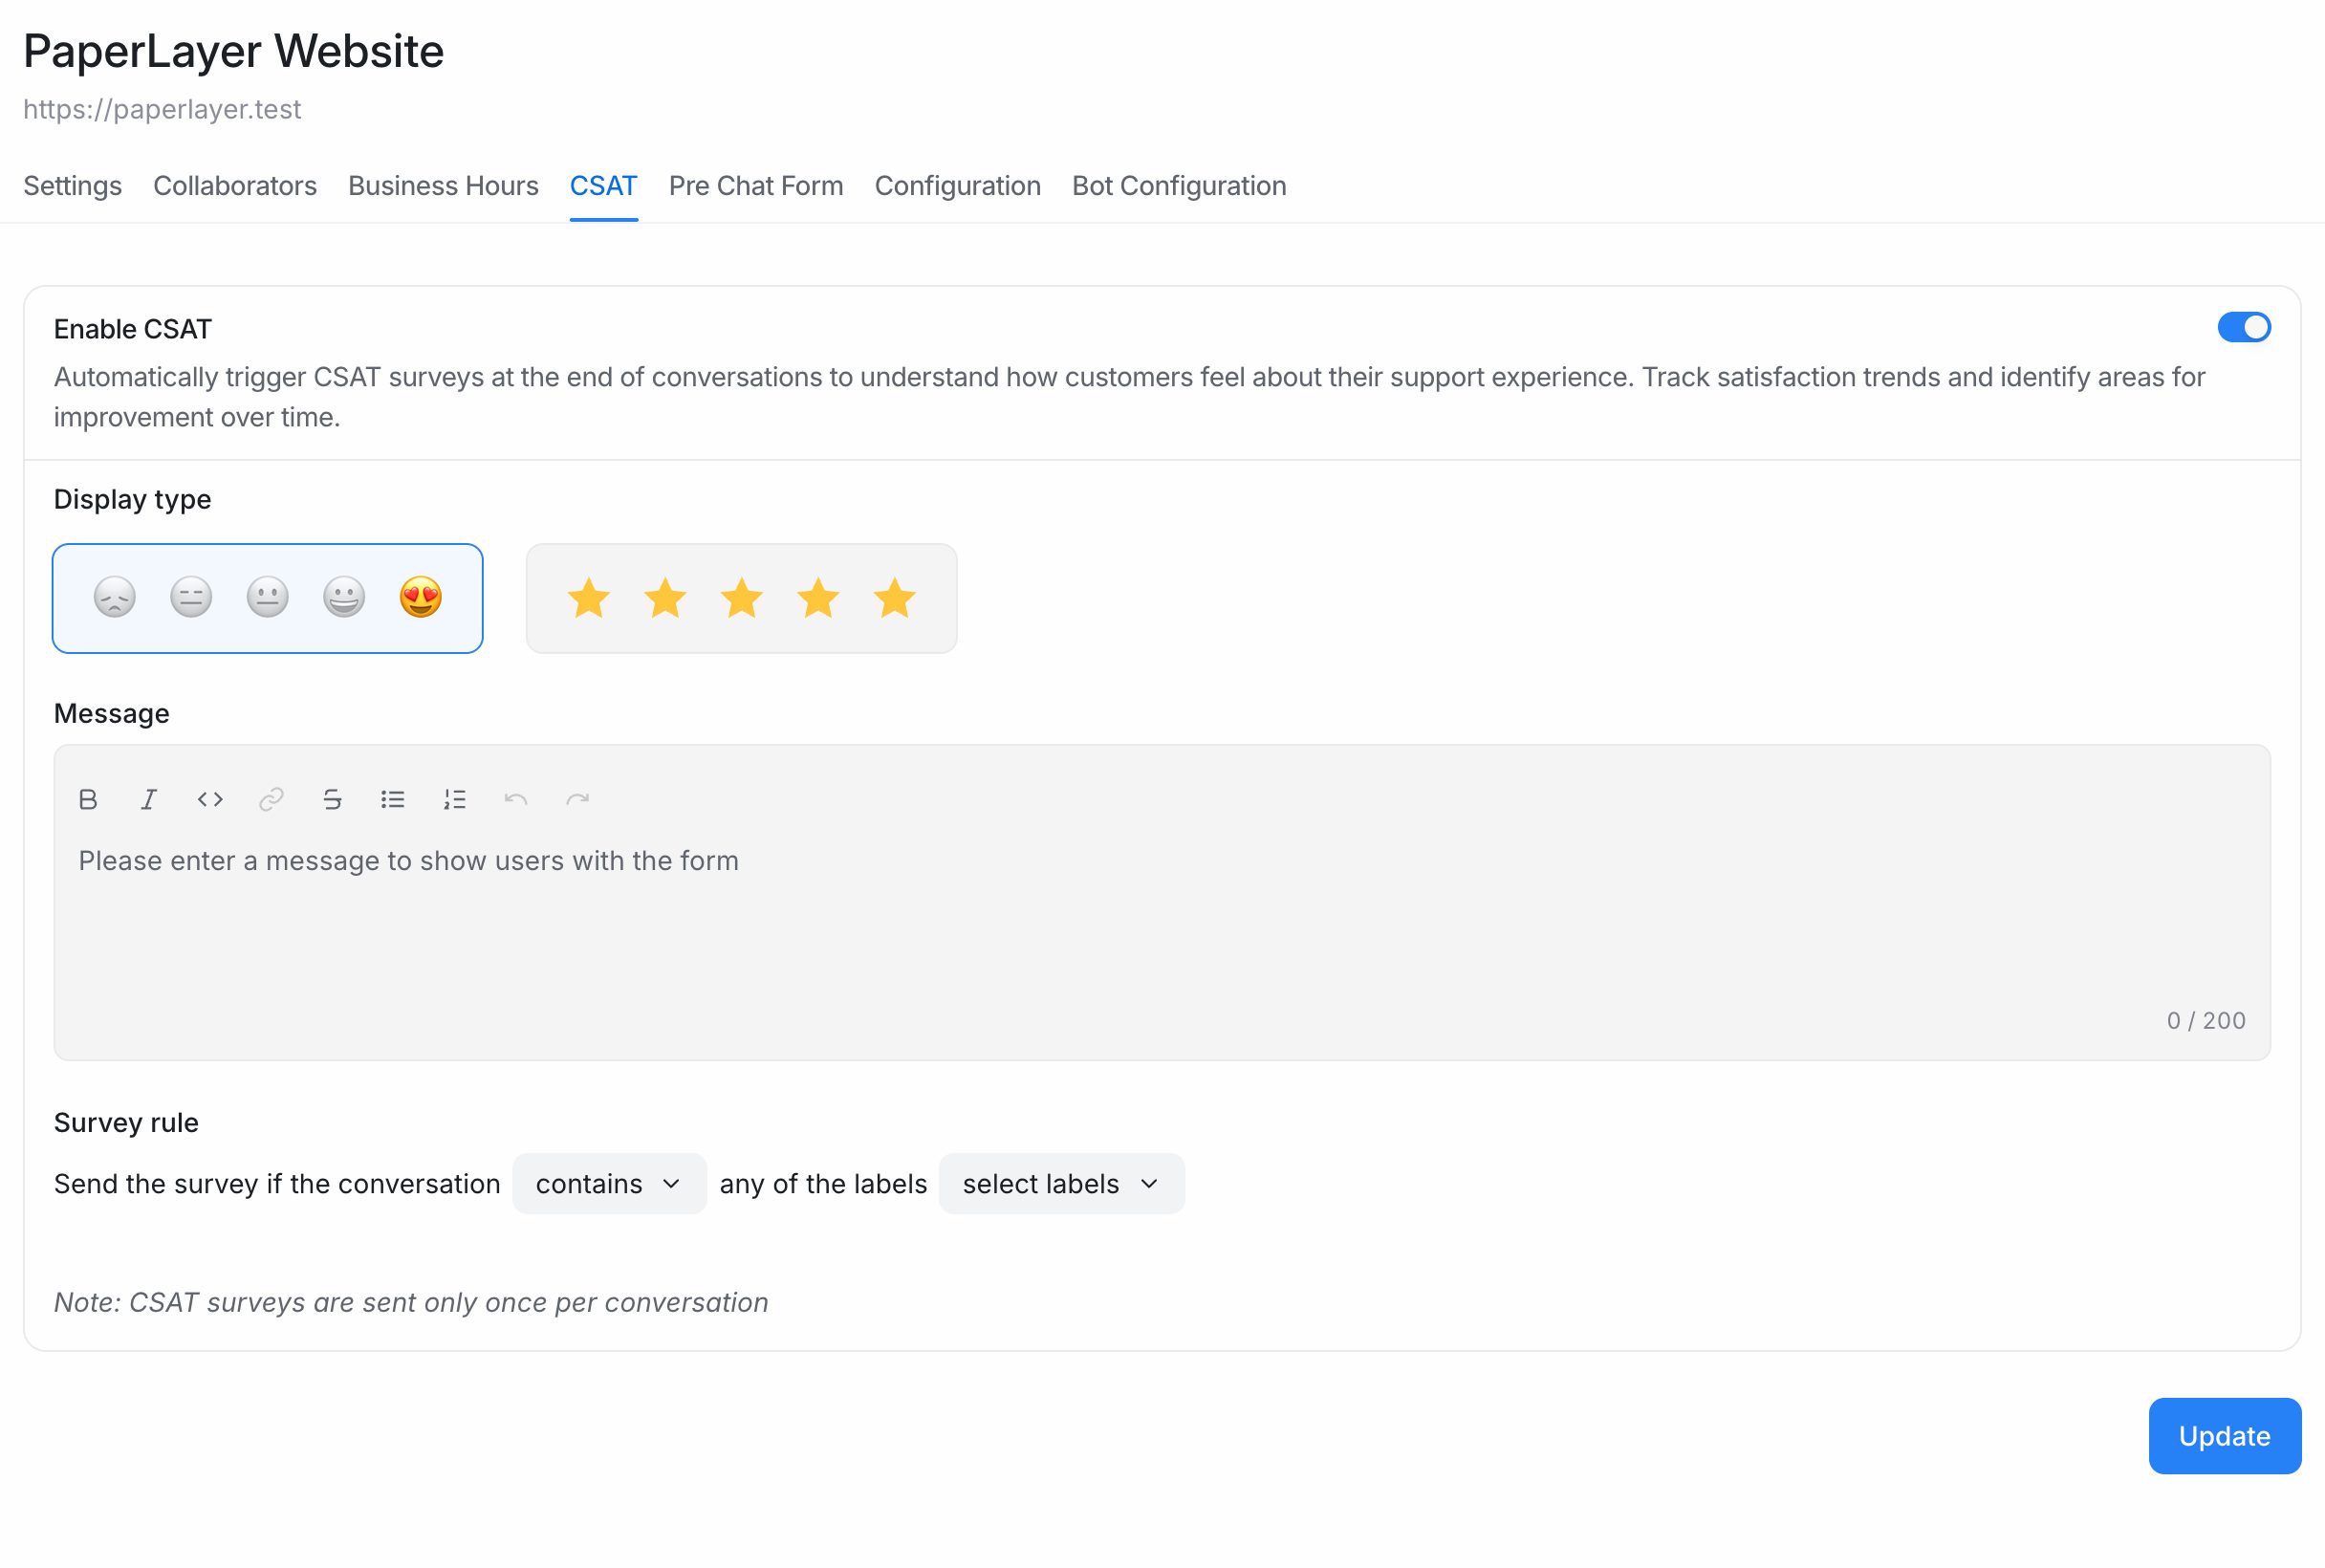Open the Configuration tab
The height and width of the screenshot is (1568, 2325).
pos(958,186)
